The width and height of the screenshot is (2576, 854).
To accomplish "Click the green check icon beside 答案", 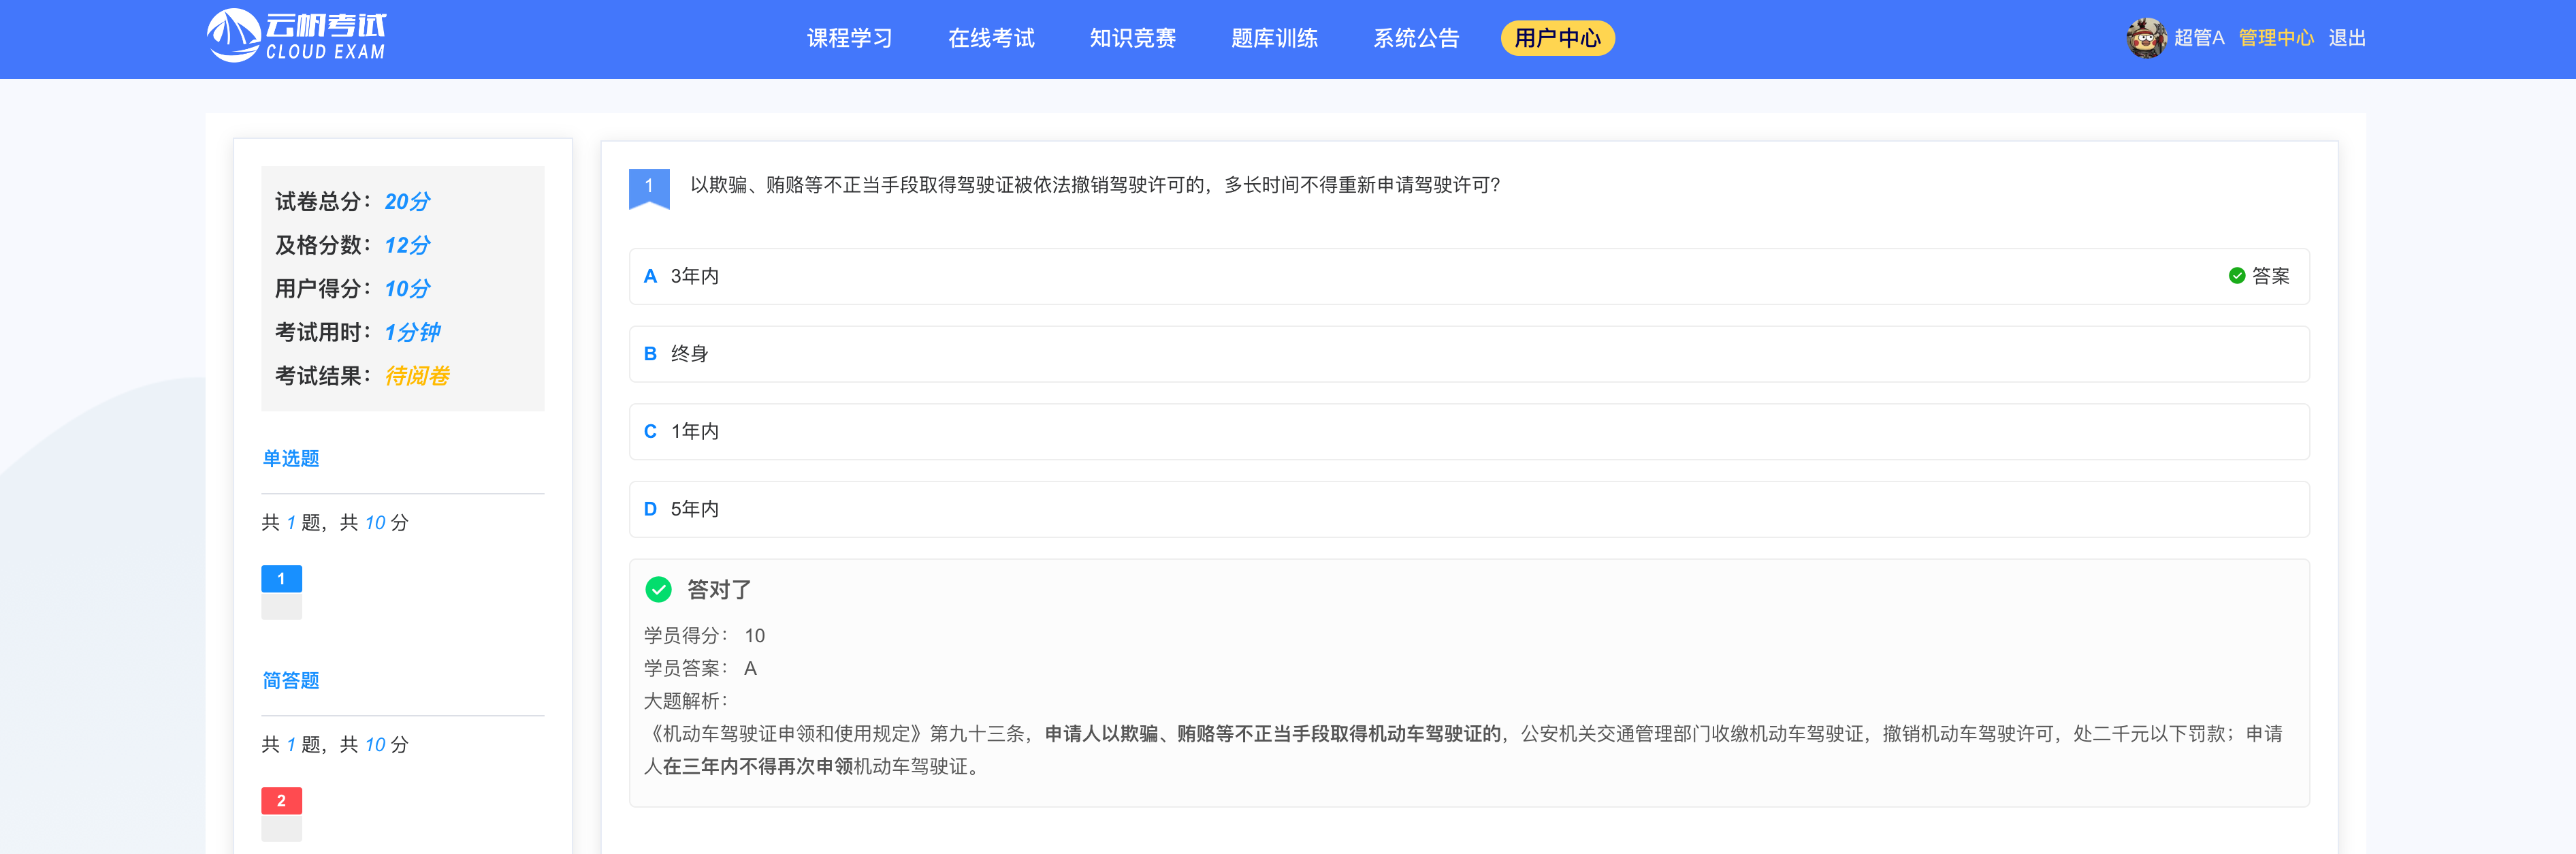I will [2237, 276].
